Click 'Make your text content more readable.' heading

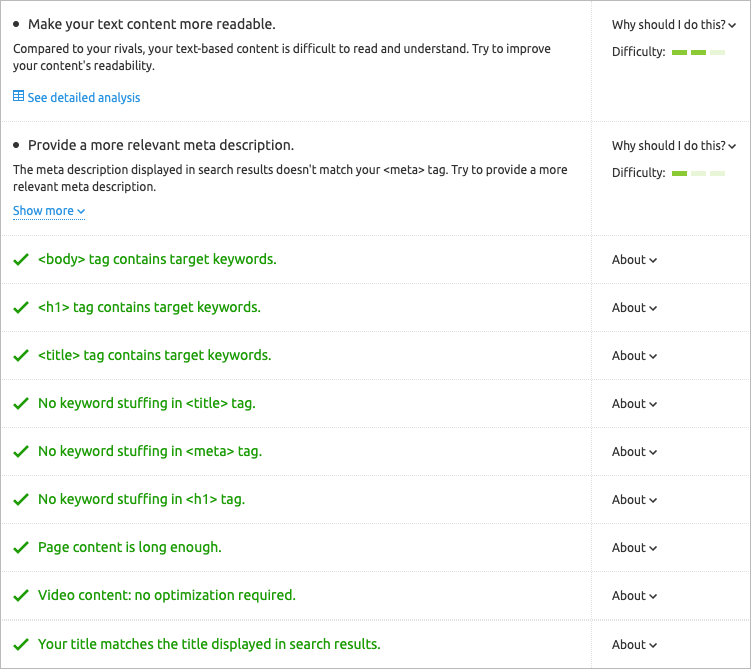[x=152, y=24]
